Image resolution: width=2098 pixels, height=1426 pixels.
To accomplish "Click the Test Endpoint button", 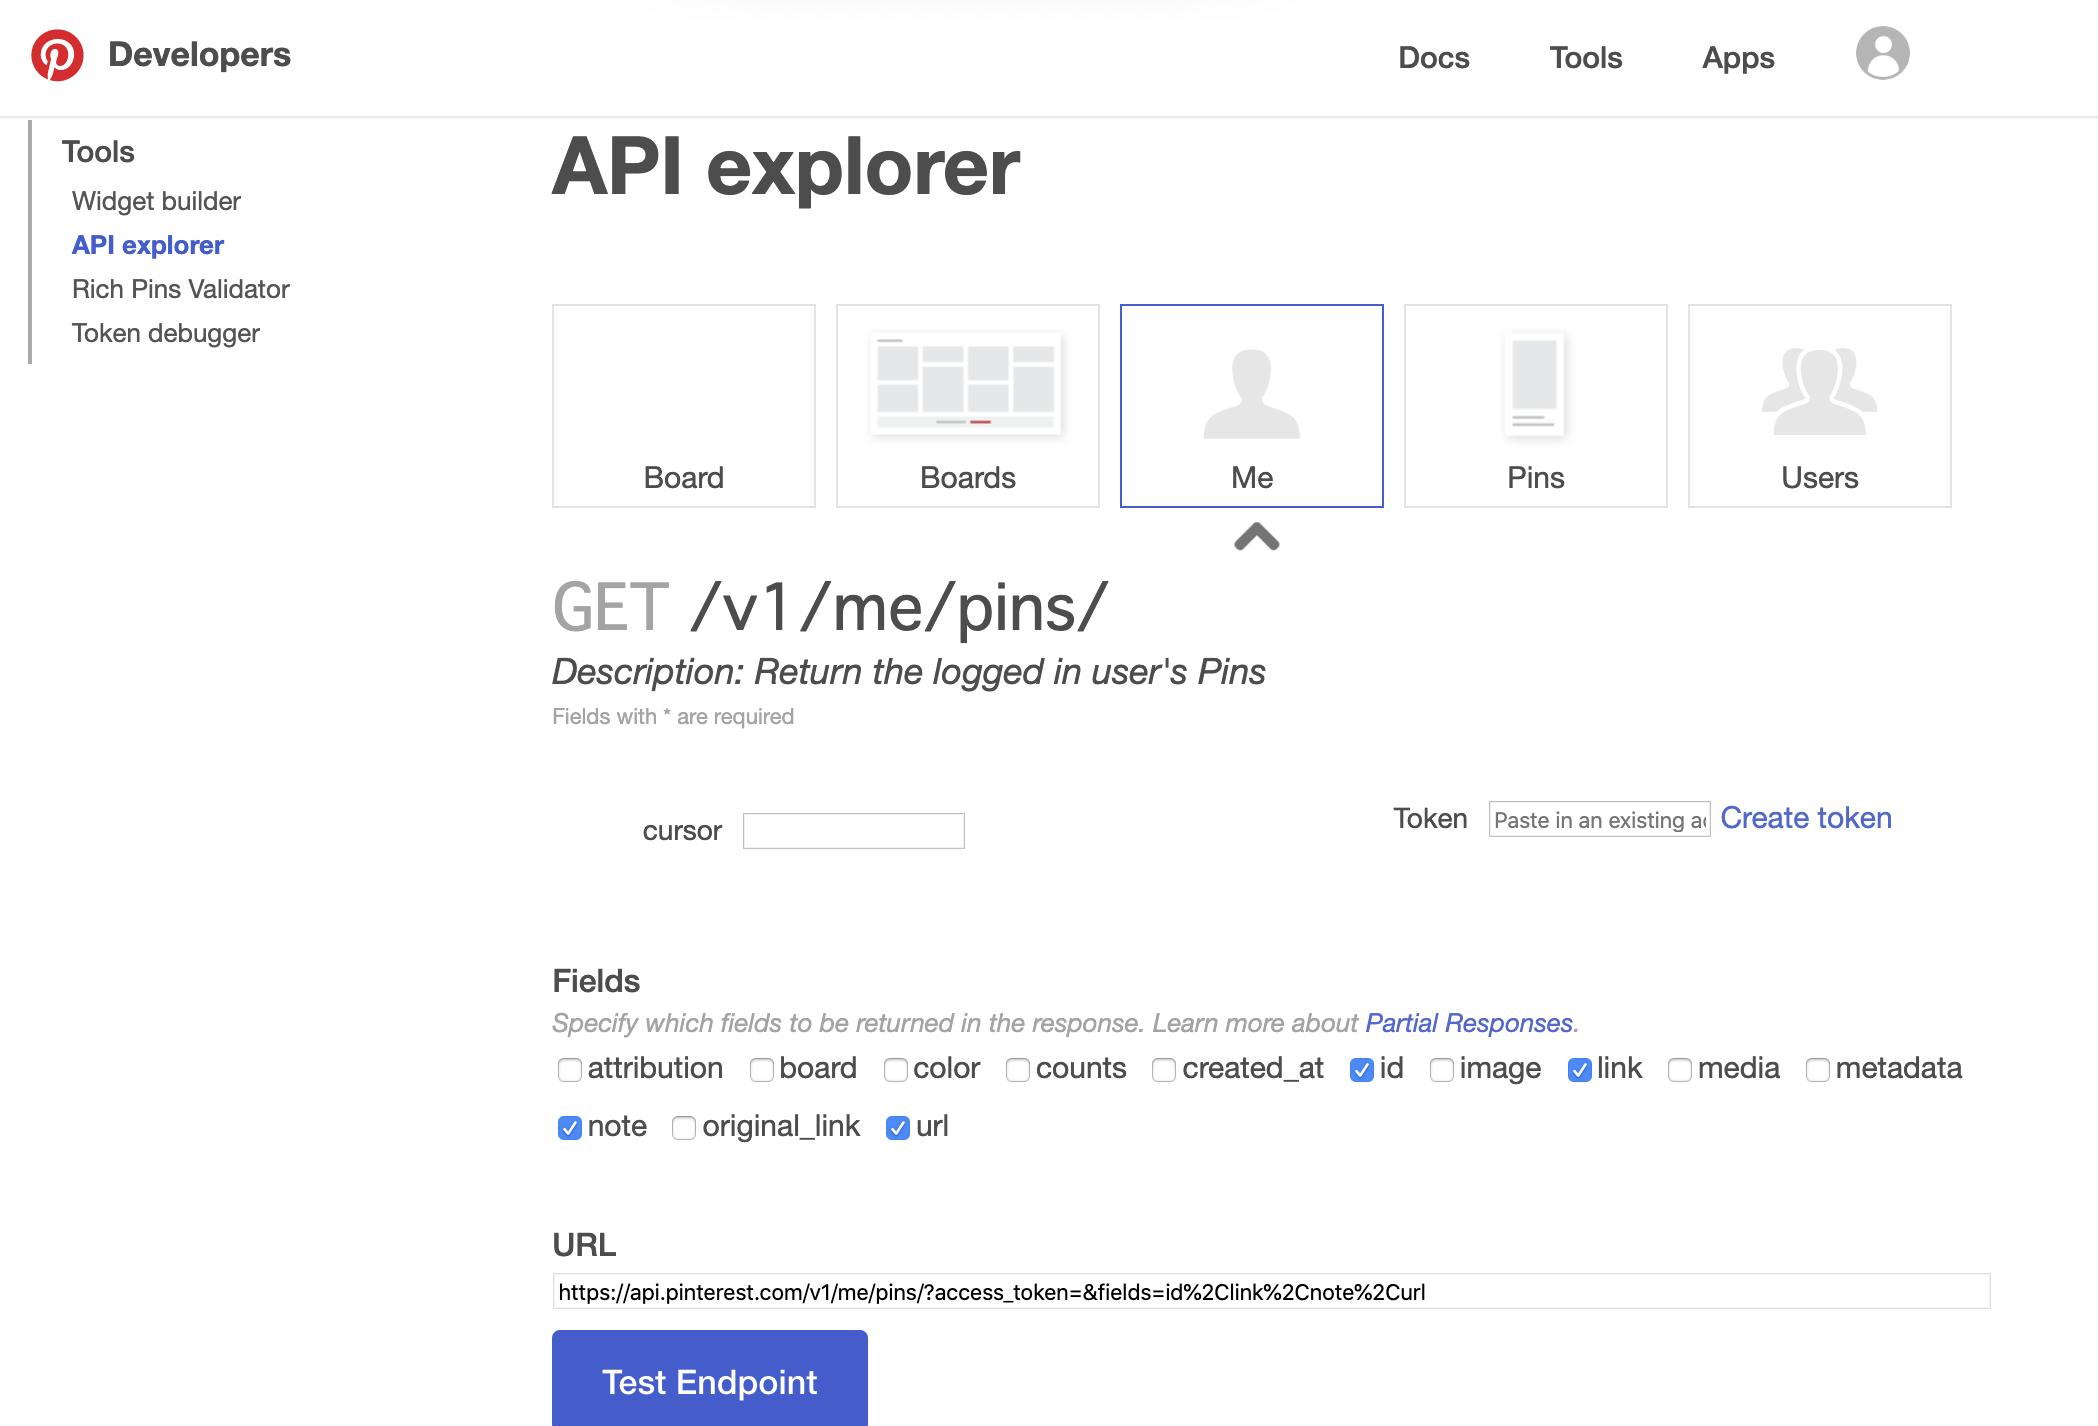I will [x=710, y=1380].
